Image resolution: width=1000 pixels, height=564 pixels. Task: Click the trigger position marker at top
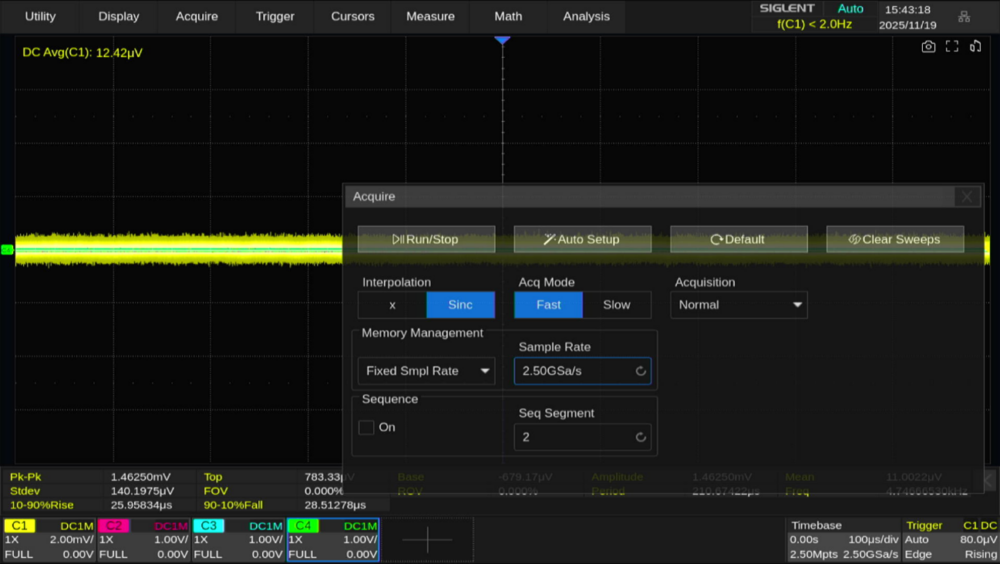point(502,39)
